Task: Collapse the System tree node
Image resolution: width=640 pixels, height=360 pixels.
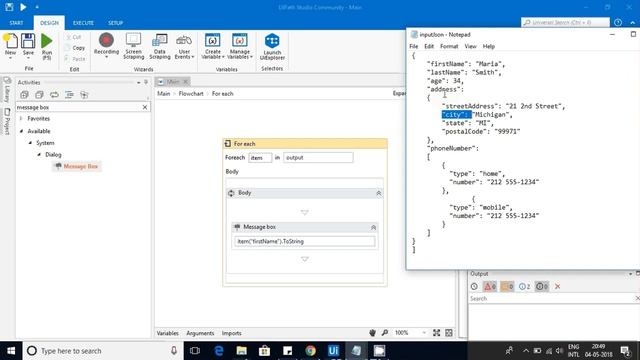Action: (30, 143)
